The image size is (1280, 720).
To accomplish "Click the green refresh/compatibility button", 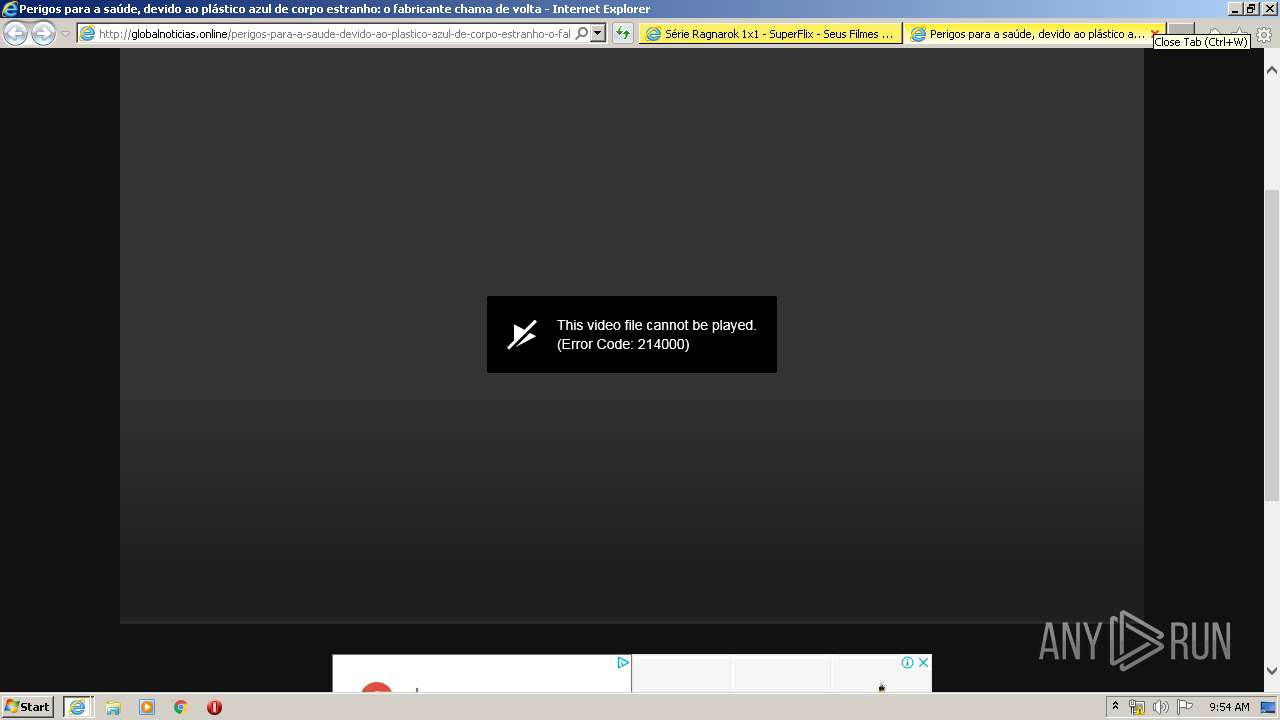I will (x=623, y=33).
